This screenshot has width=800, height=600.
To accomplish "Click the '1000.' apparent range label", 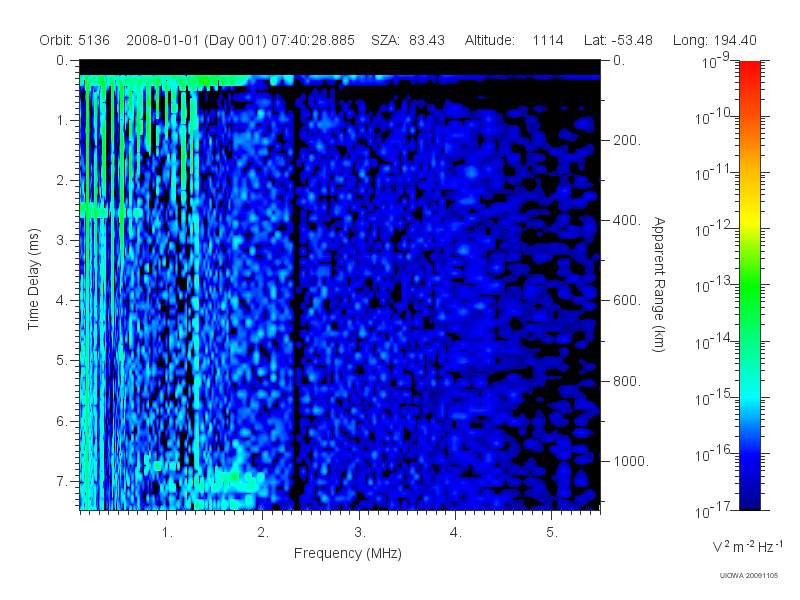I will pyautogui.click(x=631, y=461).
